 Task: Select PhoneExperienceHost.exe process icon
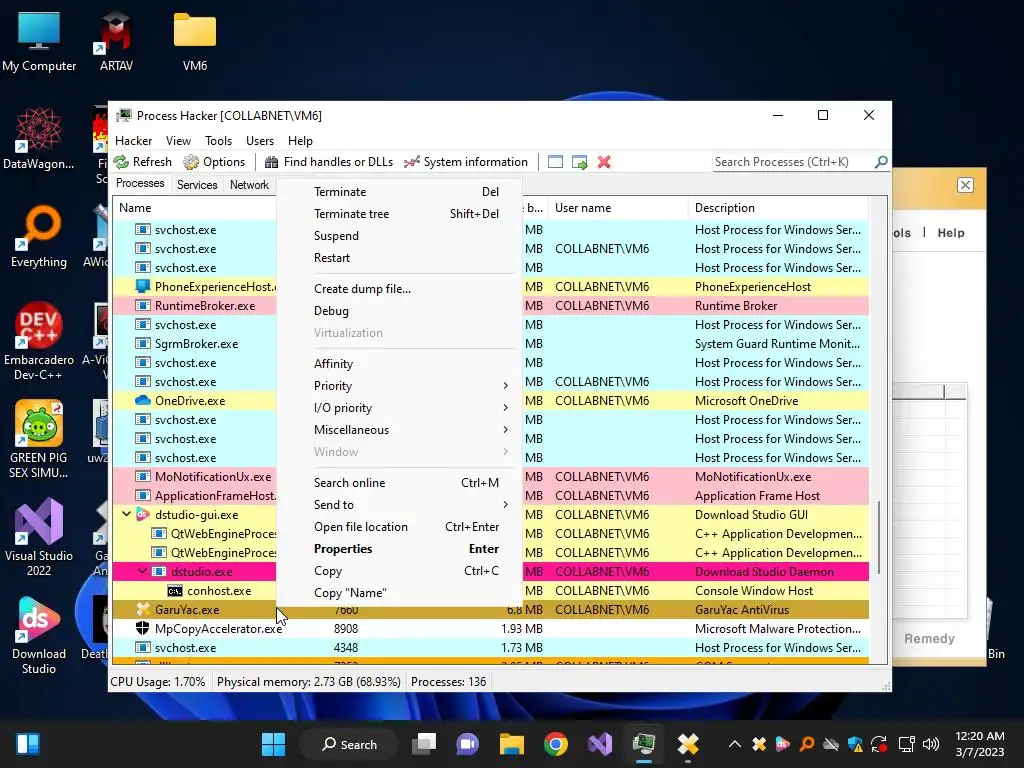(x=142, y=286)
